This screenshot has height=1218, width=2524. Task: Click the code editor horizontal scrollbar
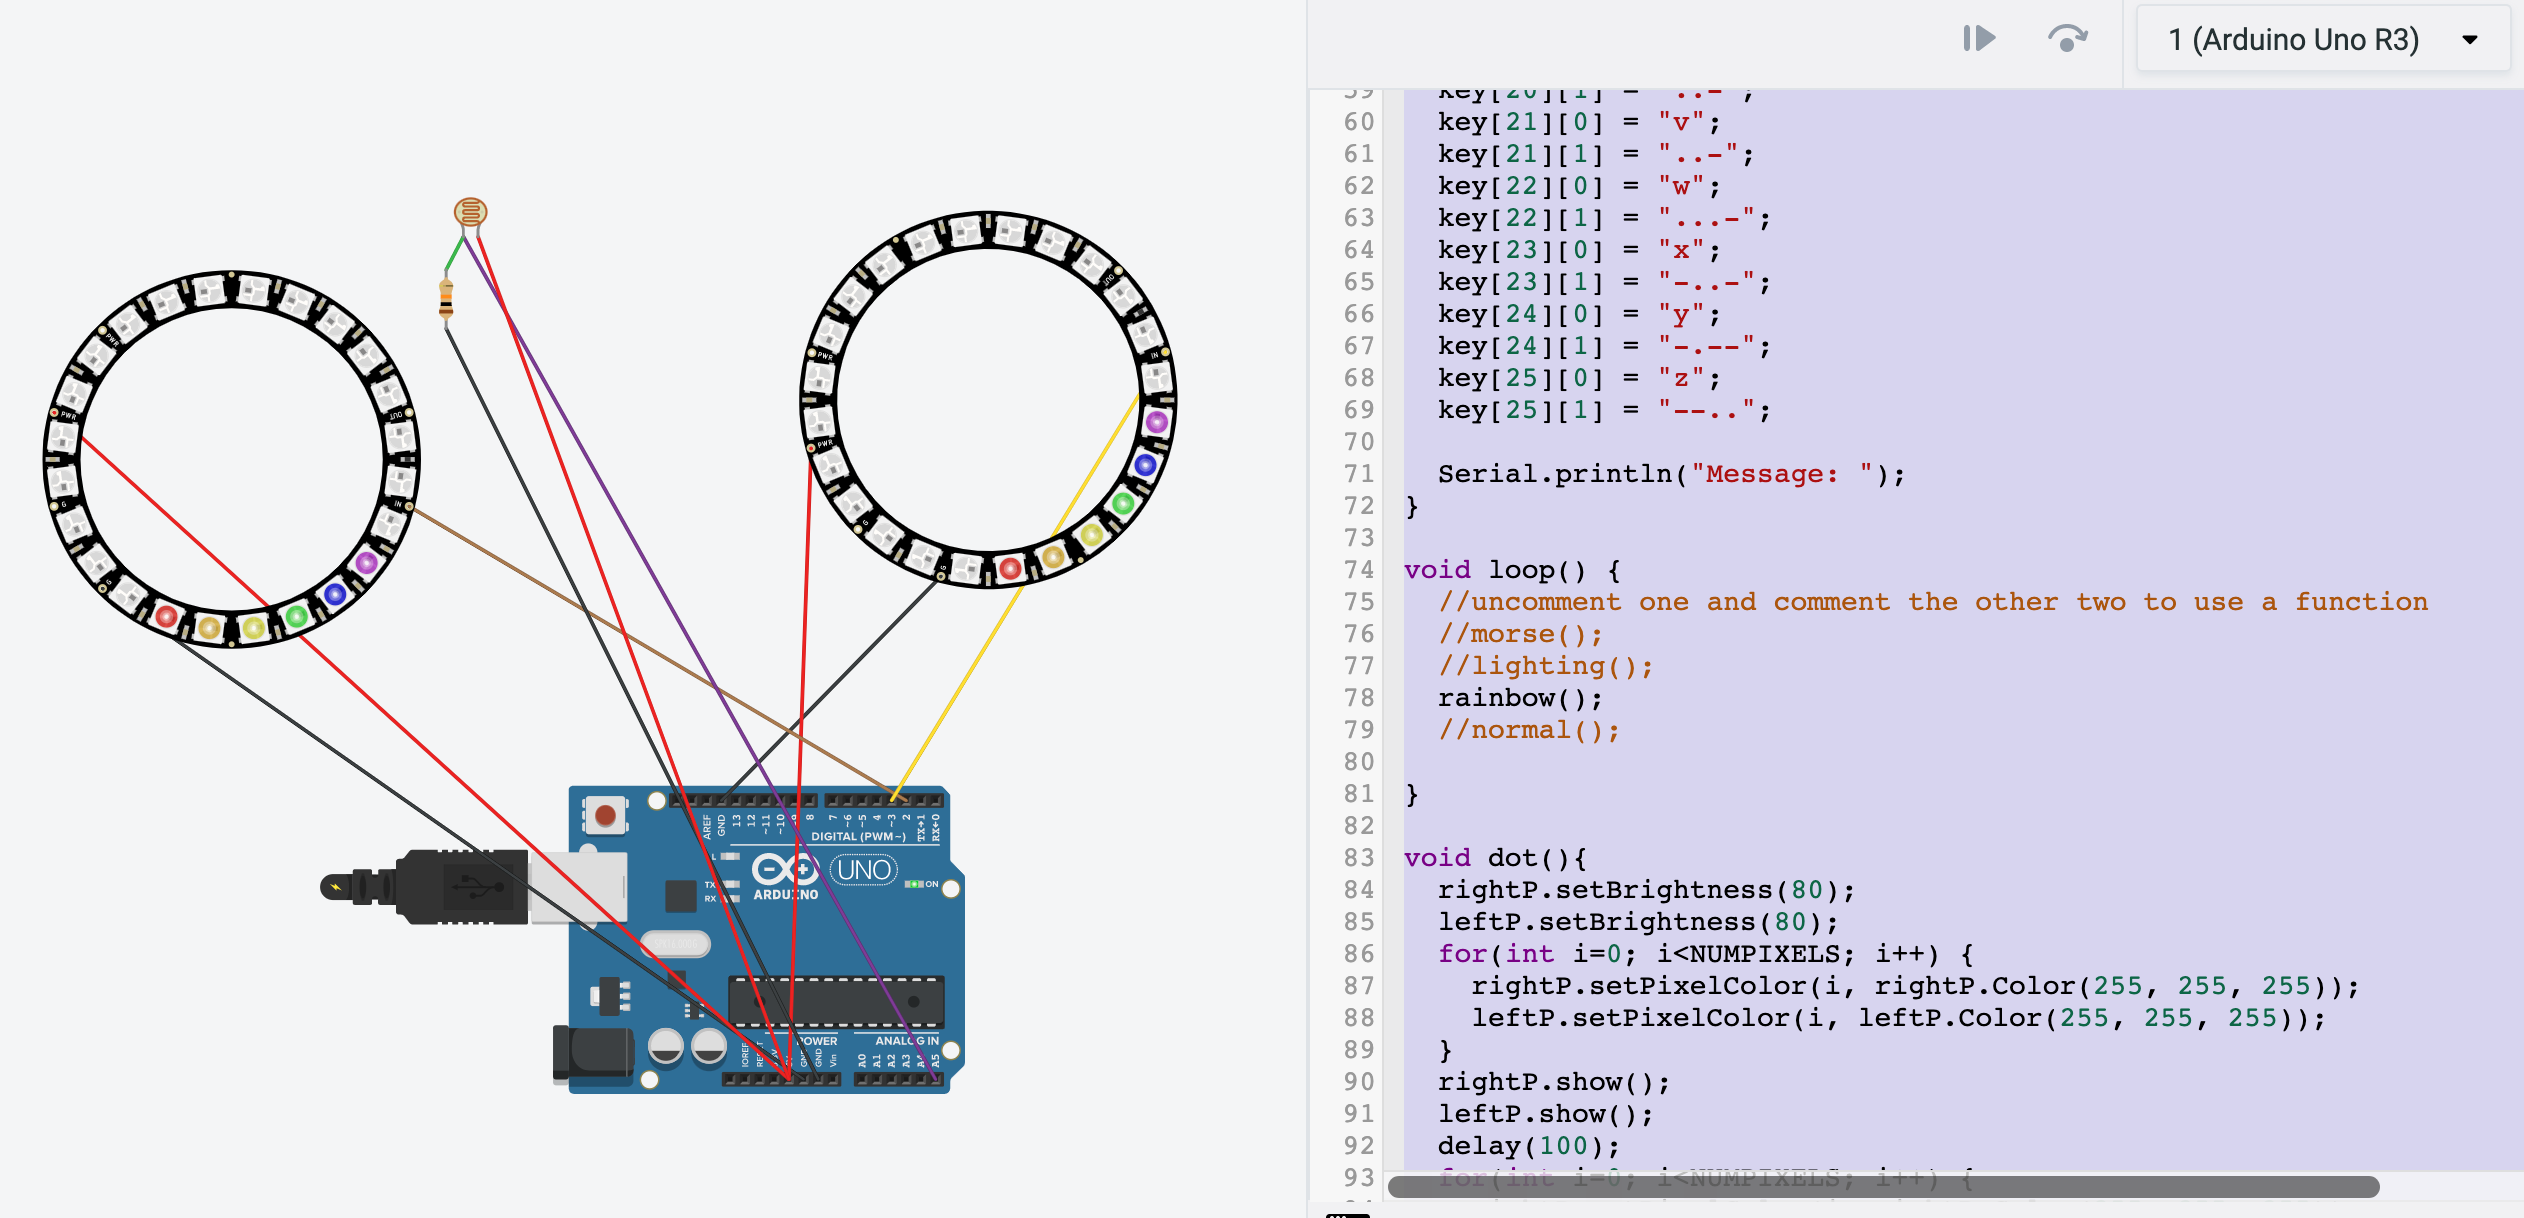[1883, 1187]
